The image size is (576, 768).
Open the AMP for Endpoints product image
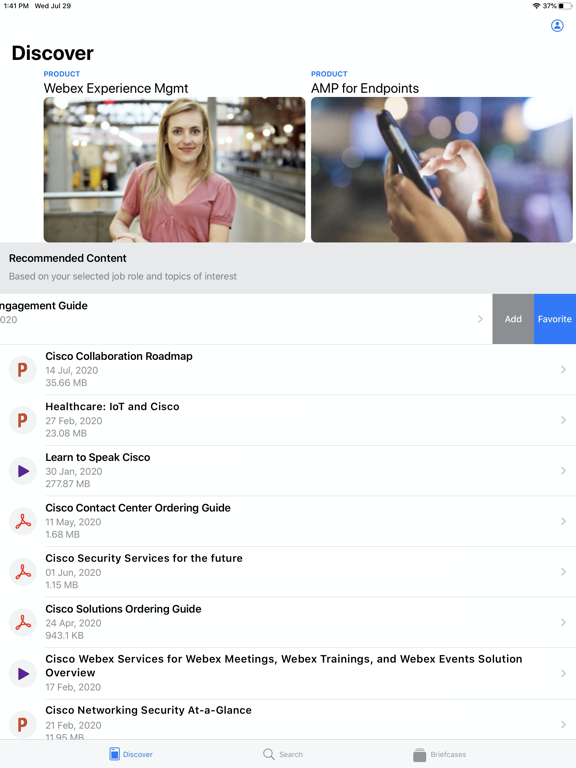coord(442,169)
